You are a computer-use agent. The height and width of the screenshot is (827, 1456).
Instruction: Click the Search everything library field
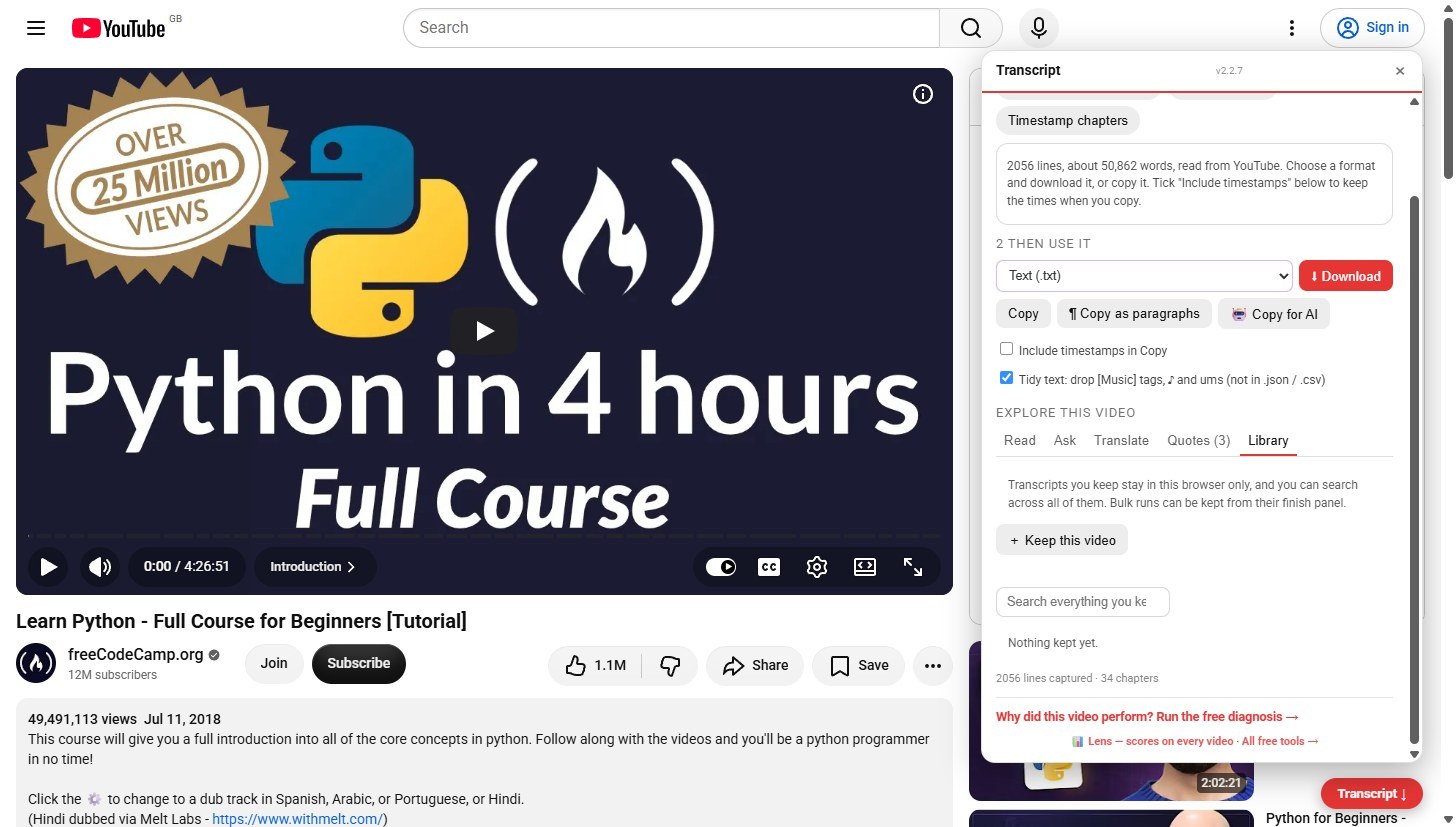coord(1083,602)
